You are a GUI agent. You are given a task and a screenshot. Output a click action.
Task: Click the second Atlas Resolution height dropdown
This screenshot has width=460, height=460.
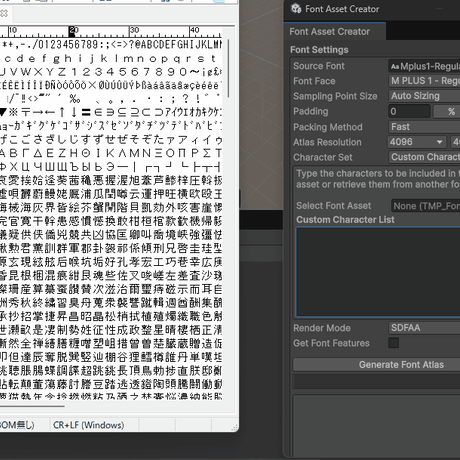click(455, 142)
